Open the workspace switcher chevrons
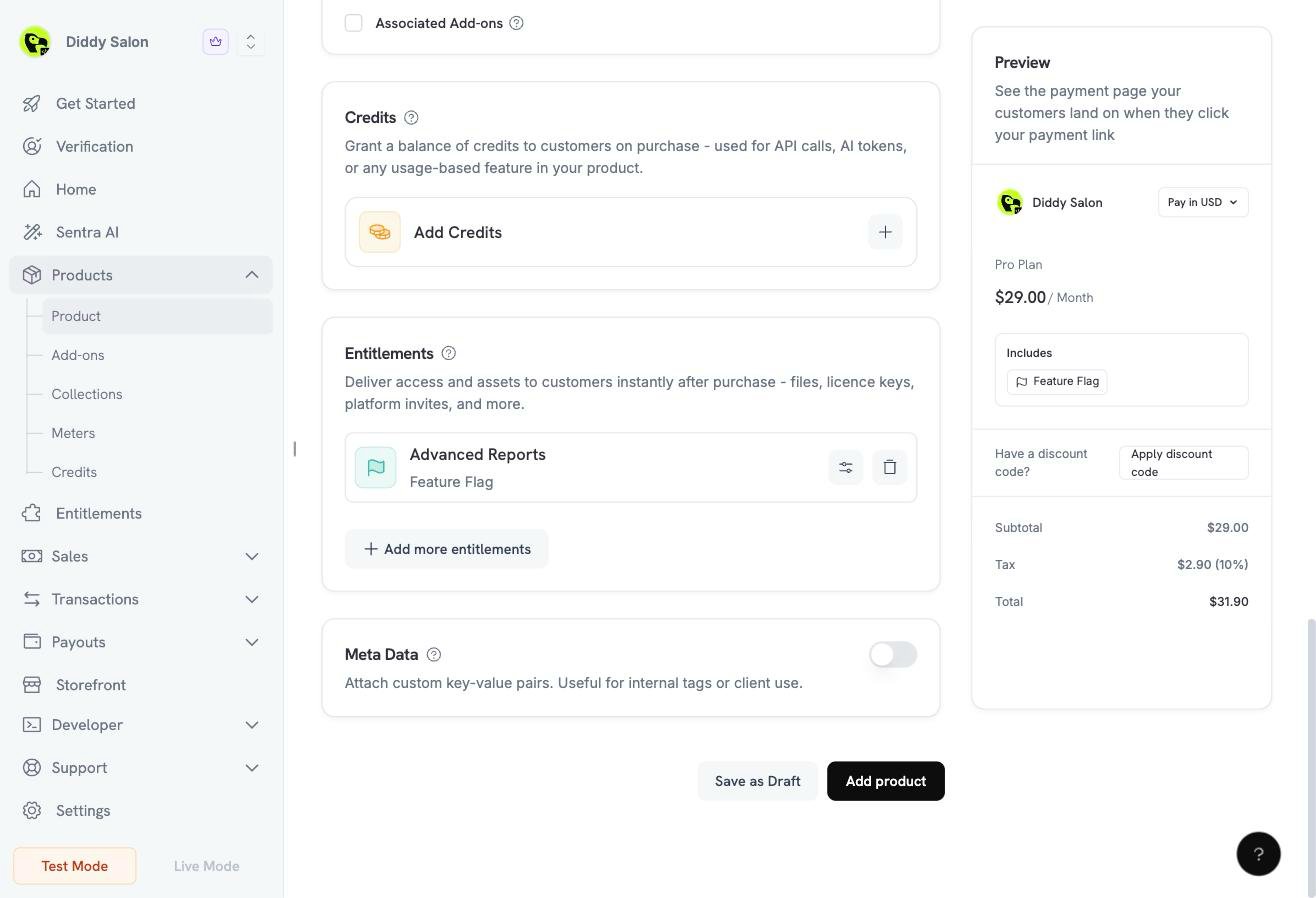The width and height of the screenshot is (1316, 898). (251, 41)
